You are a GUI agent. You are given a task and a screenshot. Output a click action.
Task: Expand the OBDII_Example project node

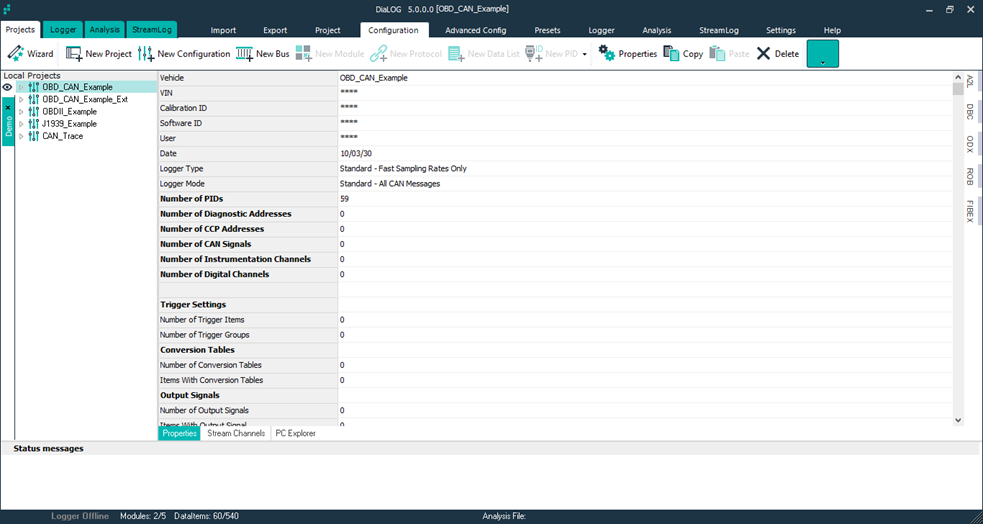pyautogui.click(x=21, y=112)
